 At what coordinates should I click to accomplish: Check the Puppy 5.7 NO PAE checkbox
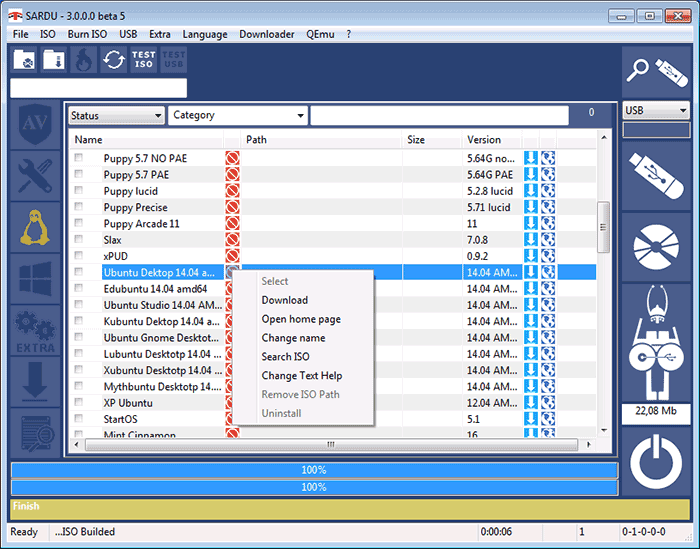[x=79, y=157]
